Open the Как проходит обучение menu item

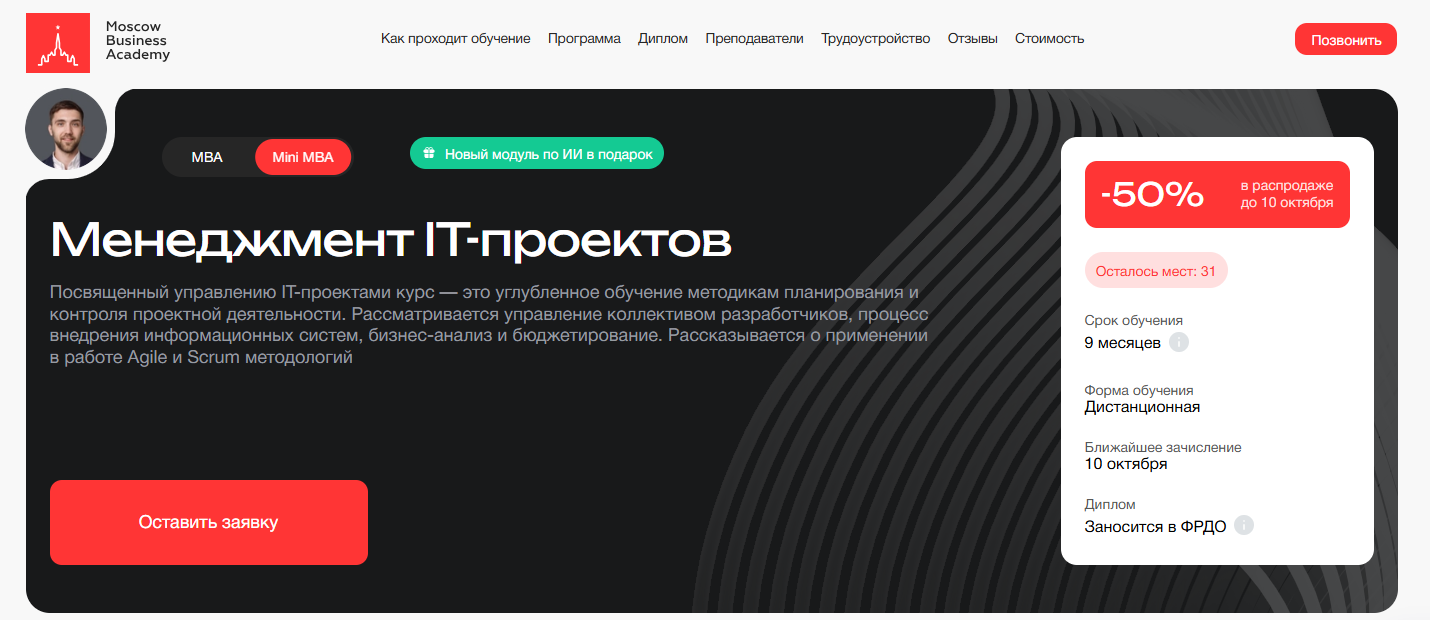(455, 39)
